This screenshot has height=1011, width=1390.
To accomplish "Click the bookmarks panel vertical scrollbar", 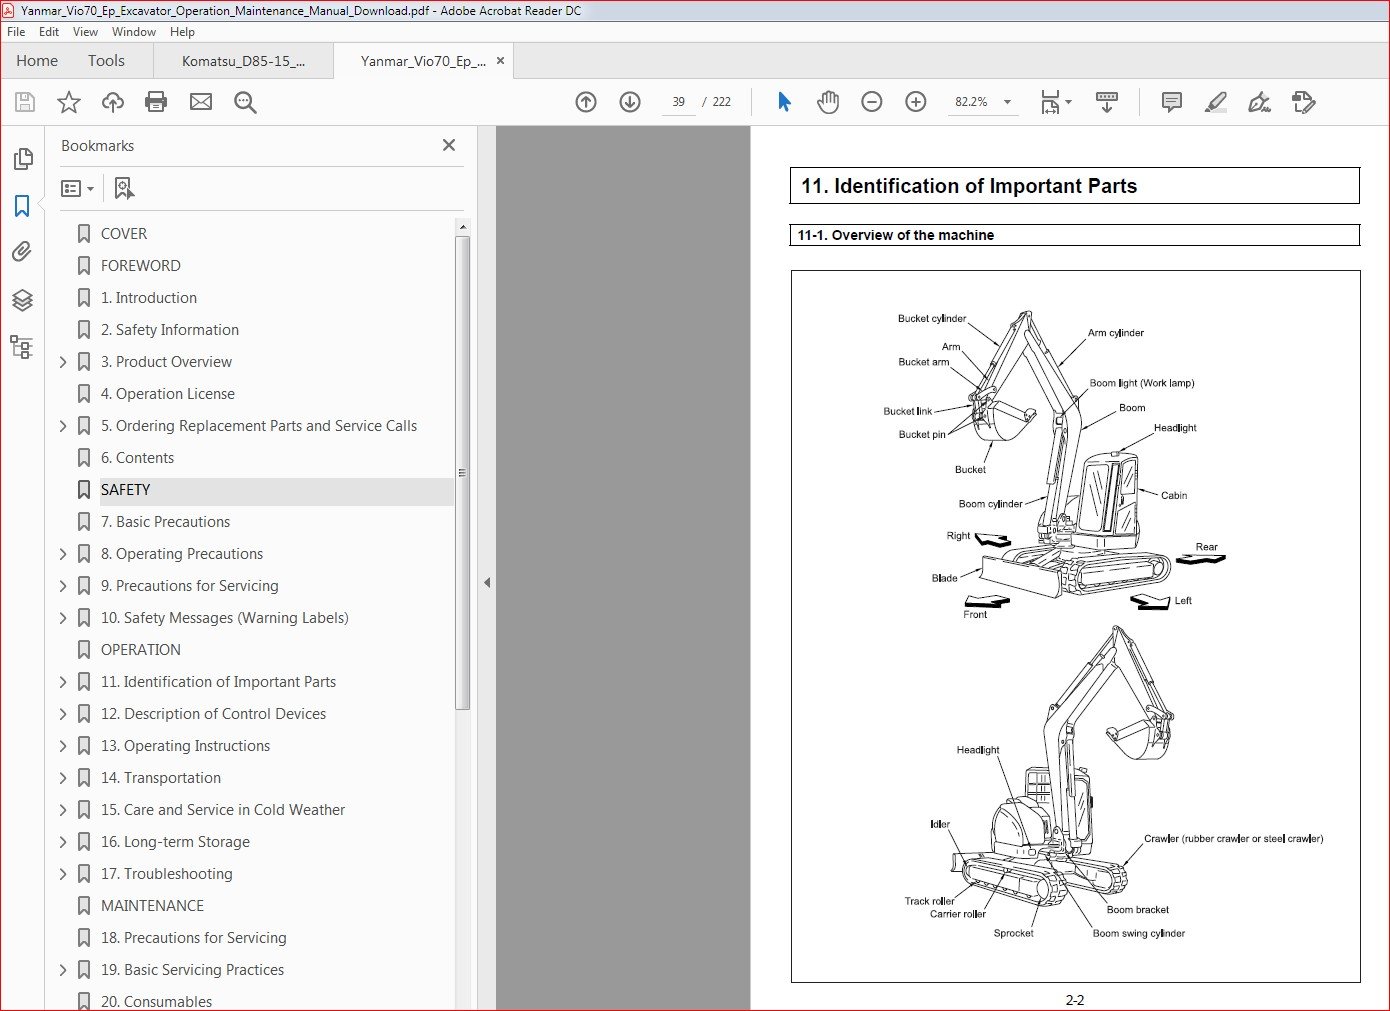I will click(x=462, y=472).
